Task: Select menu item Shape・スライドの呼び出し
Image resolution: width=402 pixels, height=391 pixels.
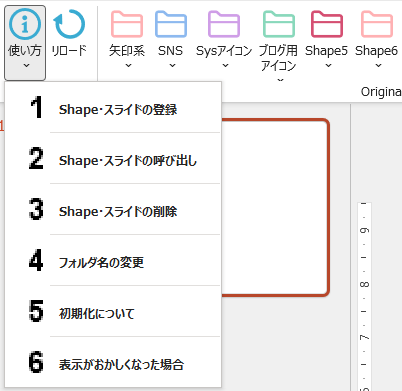Action: coord(113,158)
